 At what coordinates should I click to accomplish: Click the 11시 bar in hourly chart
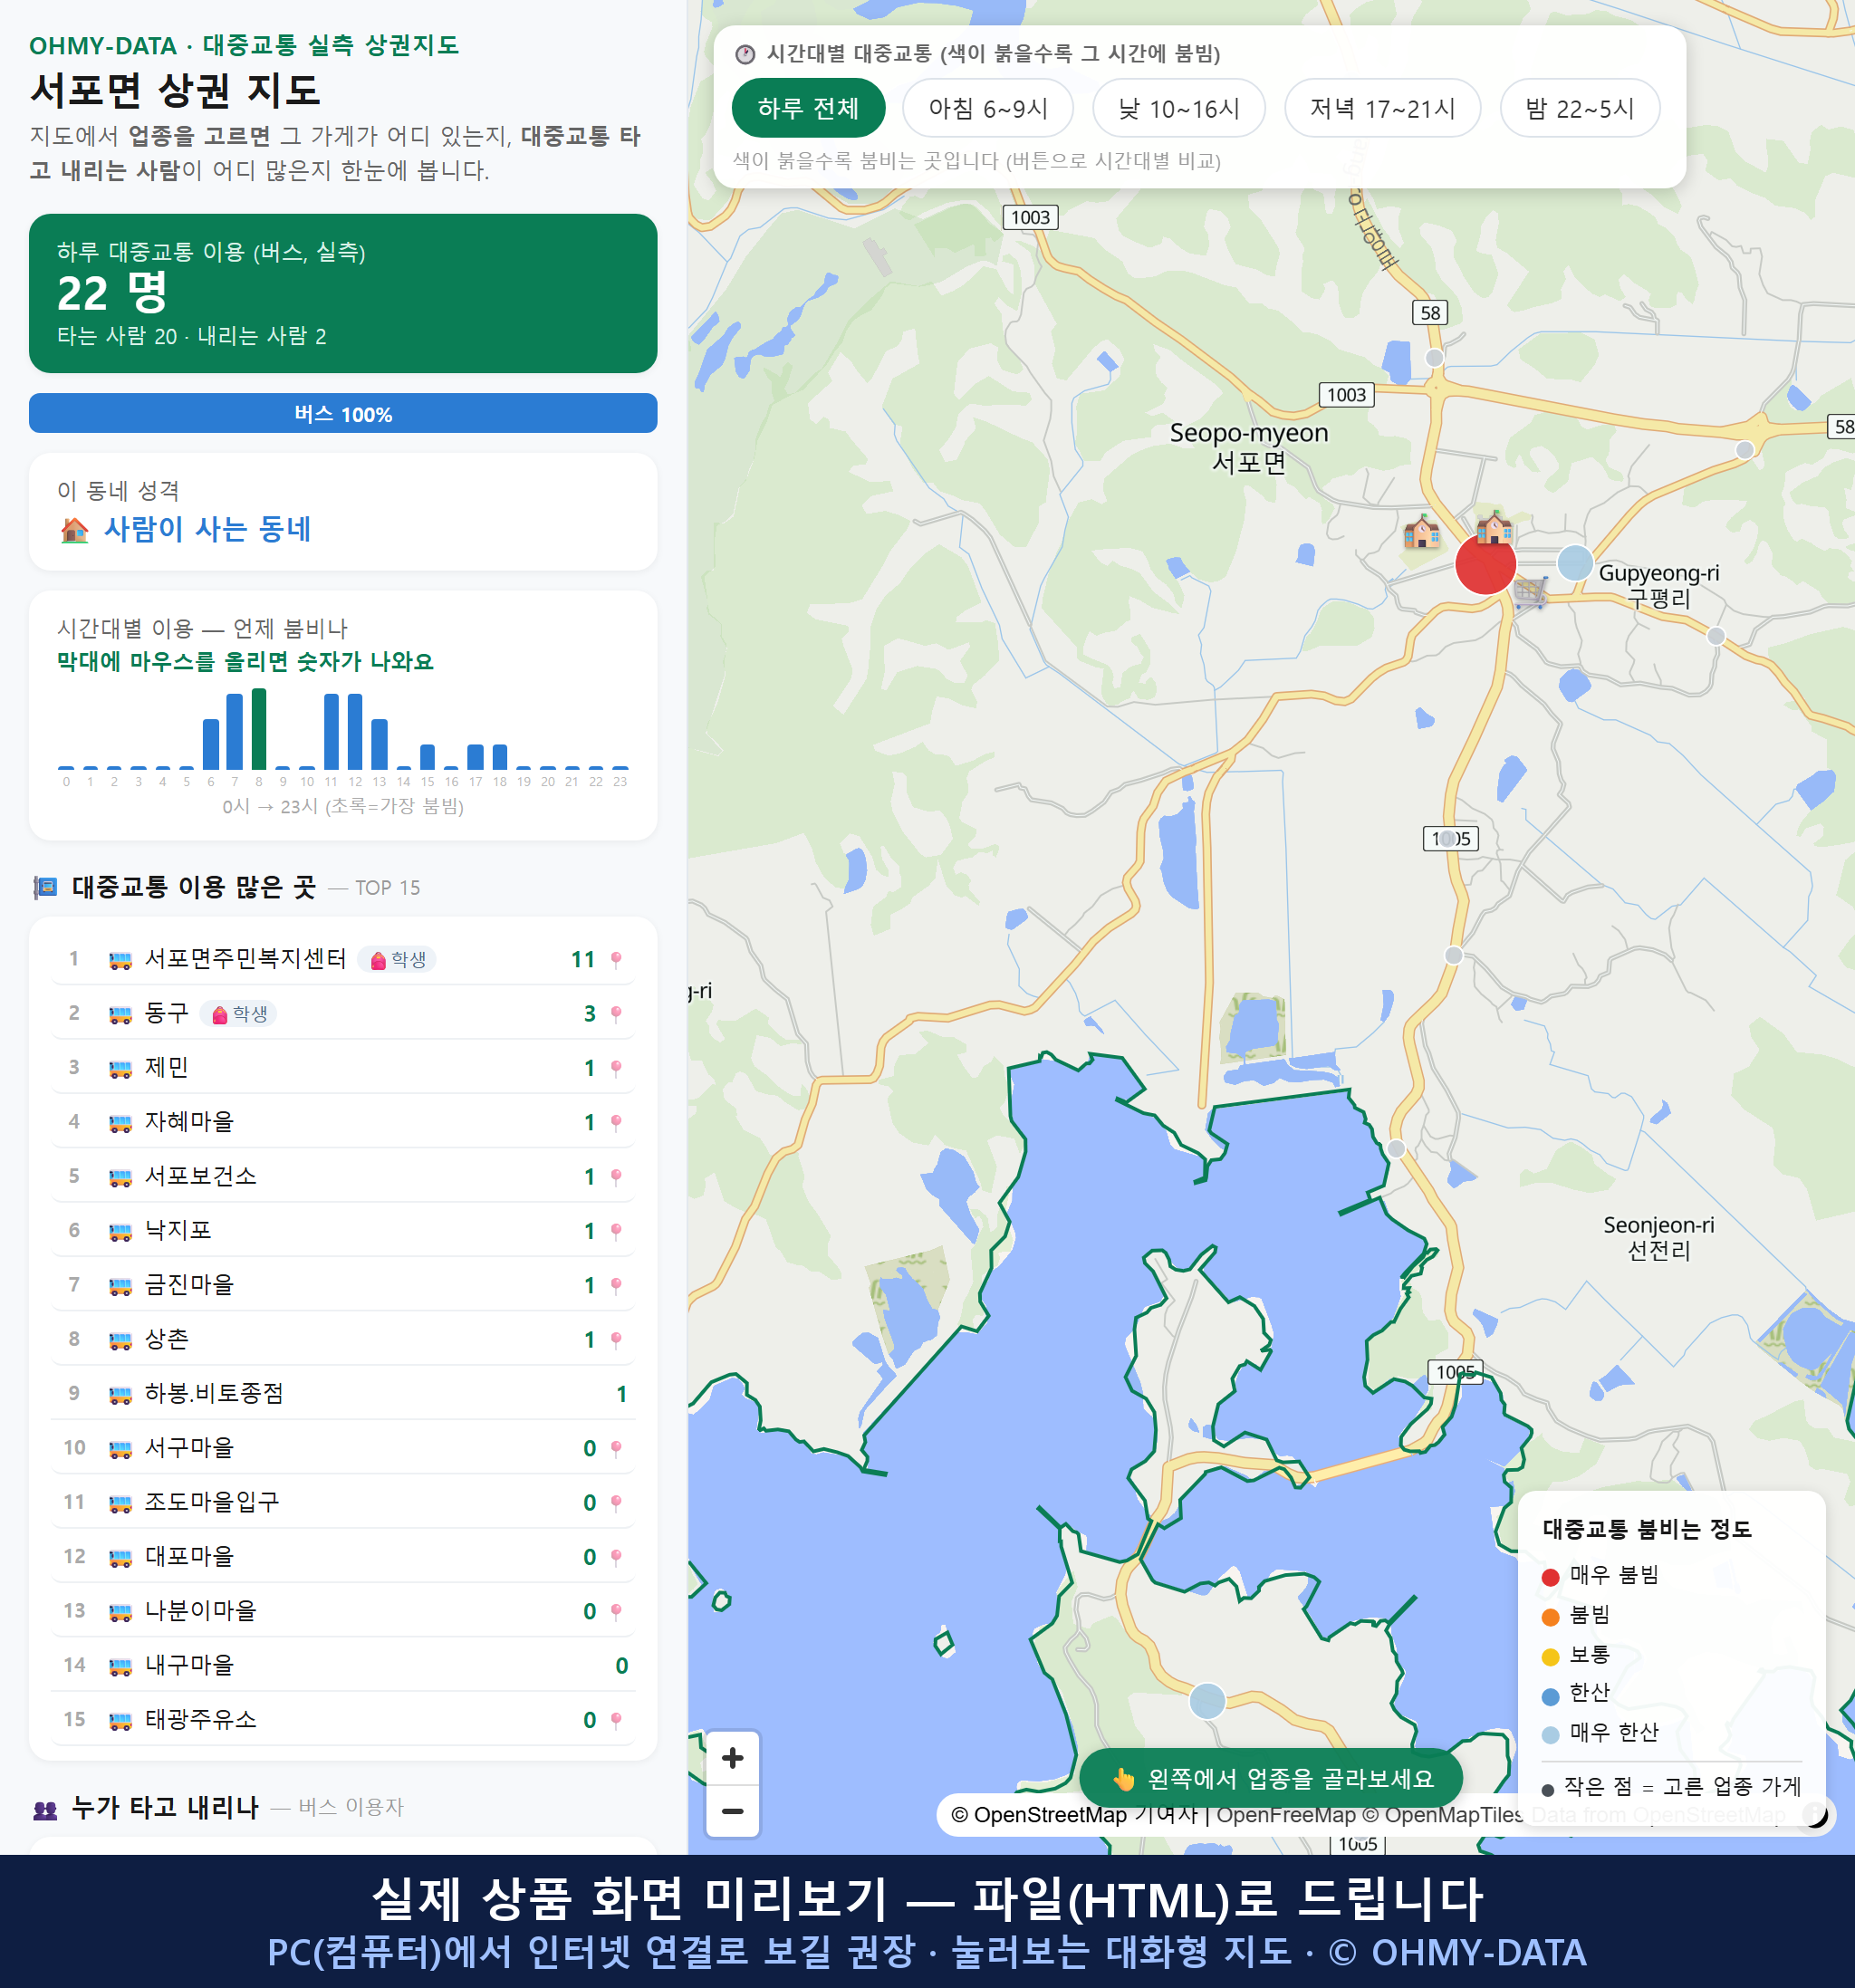click(331, 731)
